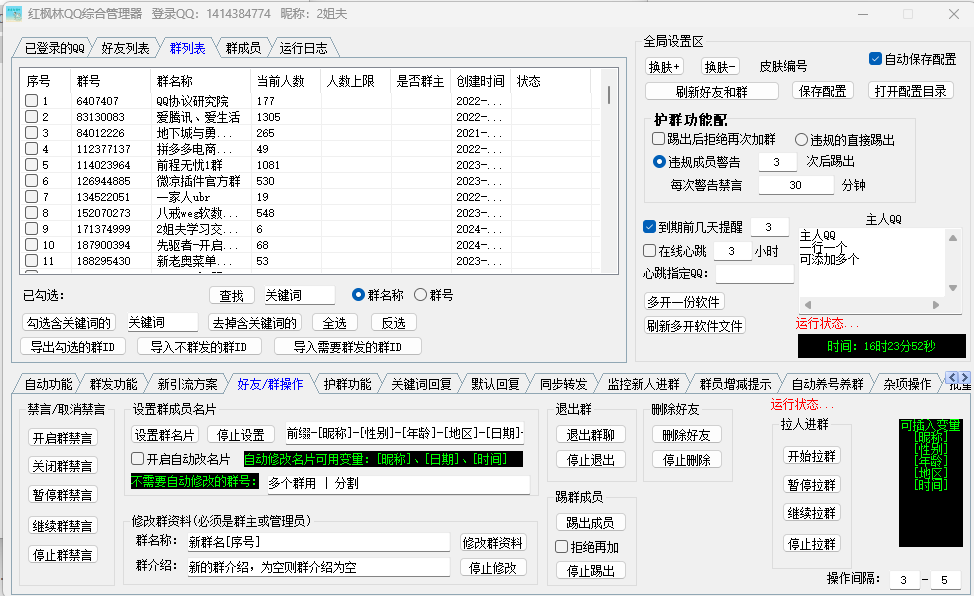Toggle the 自动保存配置 checkbox
The image size is (974, 596).
click(876, 59)
